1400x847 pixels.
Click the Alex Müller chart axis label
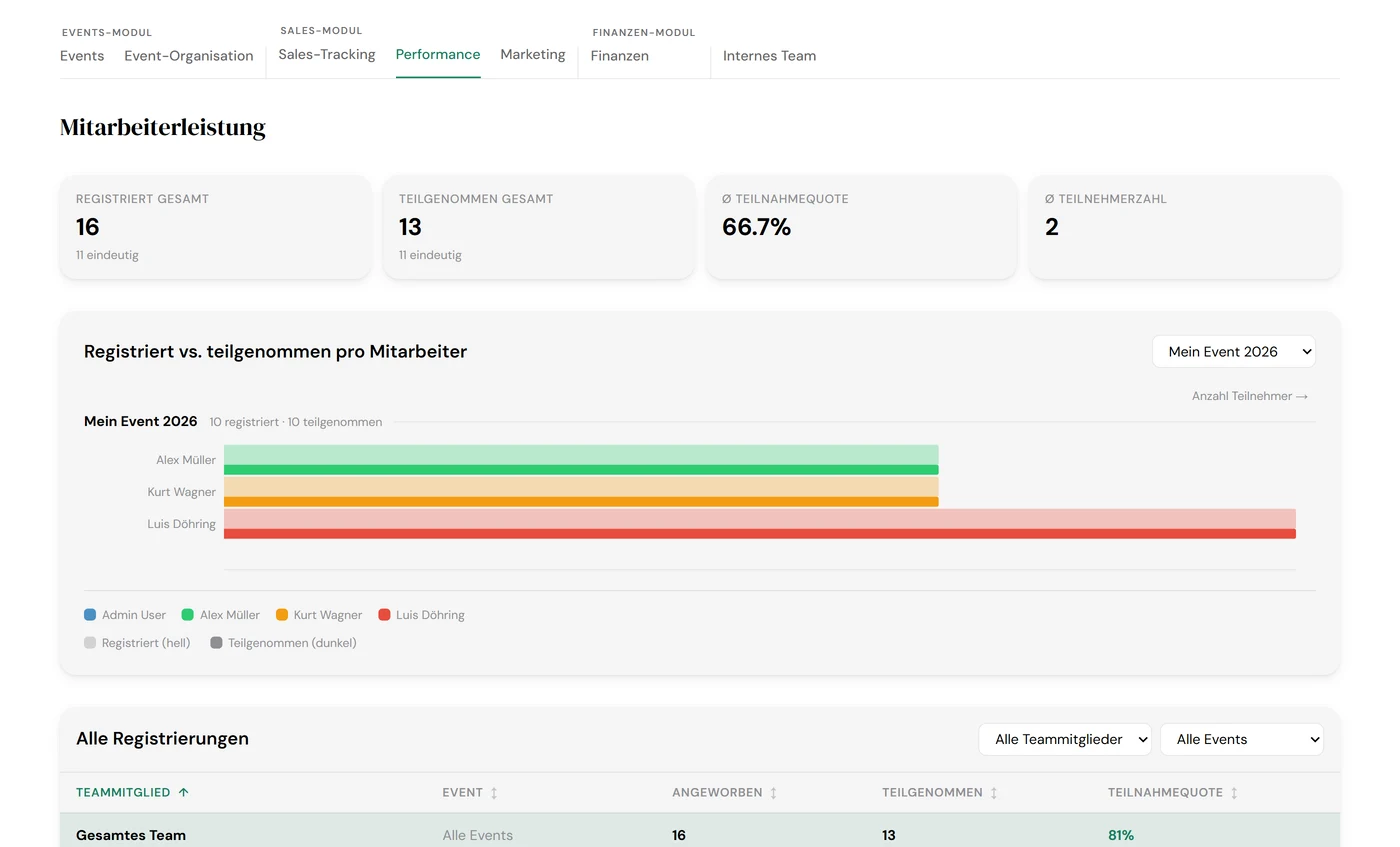pos(186,460)
